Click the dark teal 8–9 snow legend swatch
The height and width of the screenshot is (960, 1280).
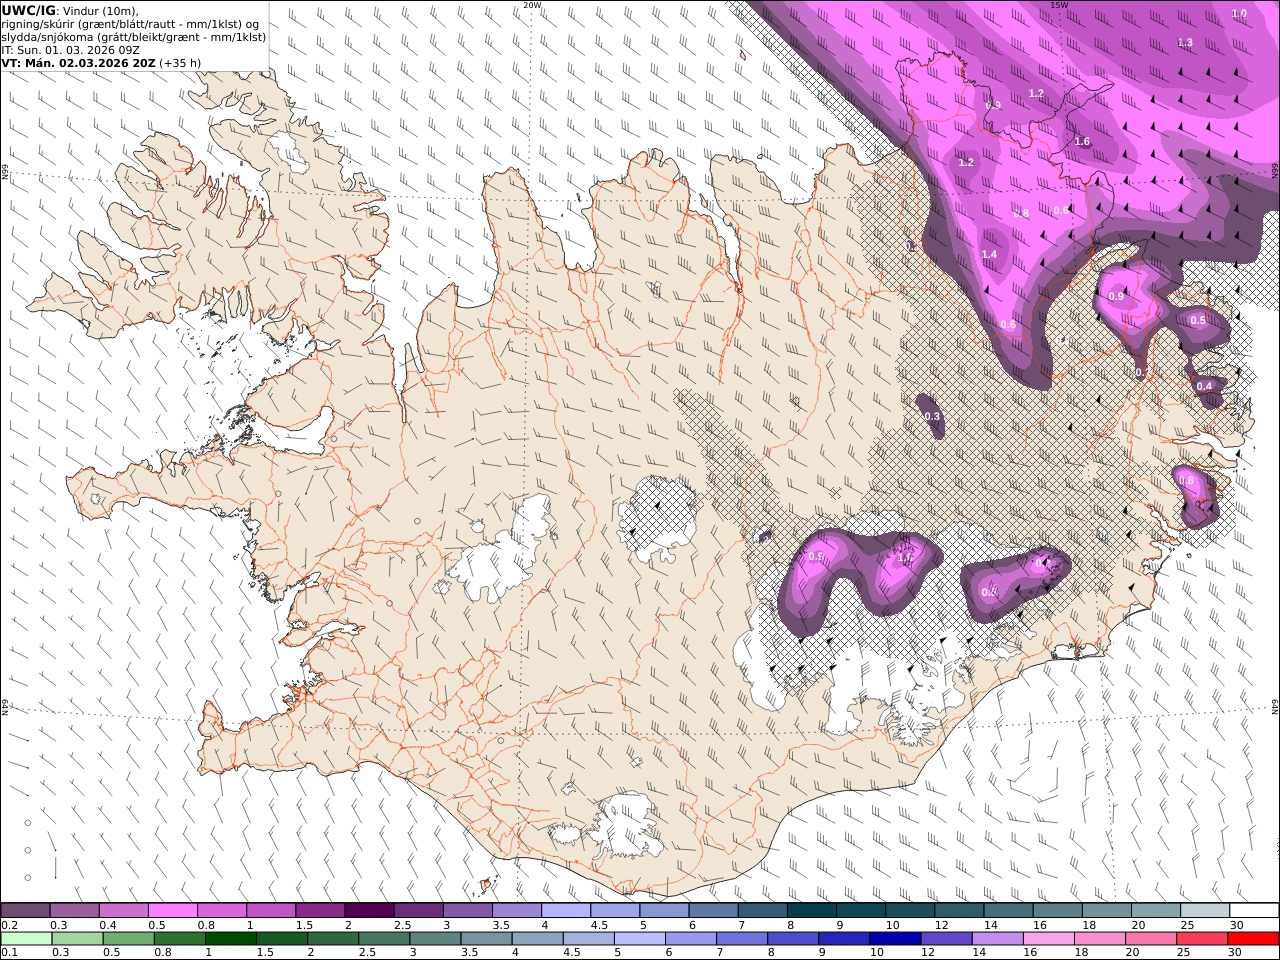pos(811,911)
